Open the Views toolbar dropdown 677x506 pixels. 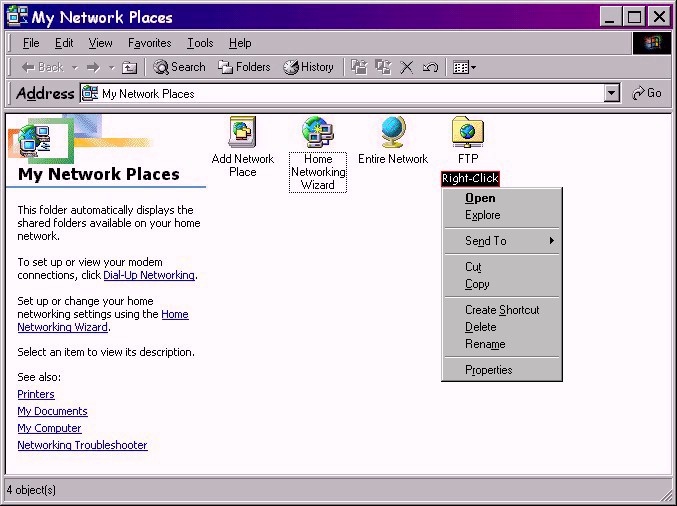[x=464, y=67]
